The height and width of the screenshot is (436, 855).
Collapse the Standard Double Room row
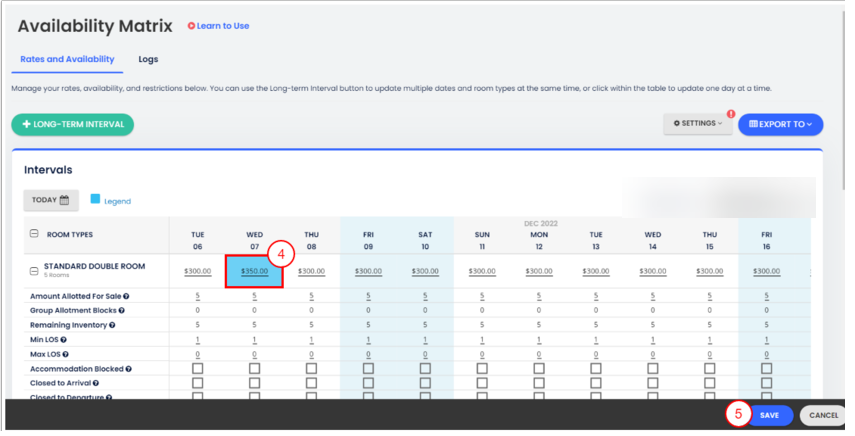click(34, 270)
